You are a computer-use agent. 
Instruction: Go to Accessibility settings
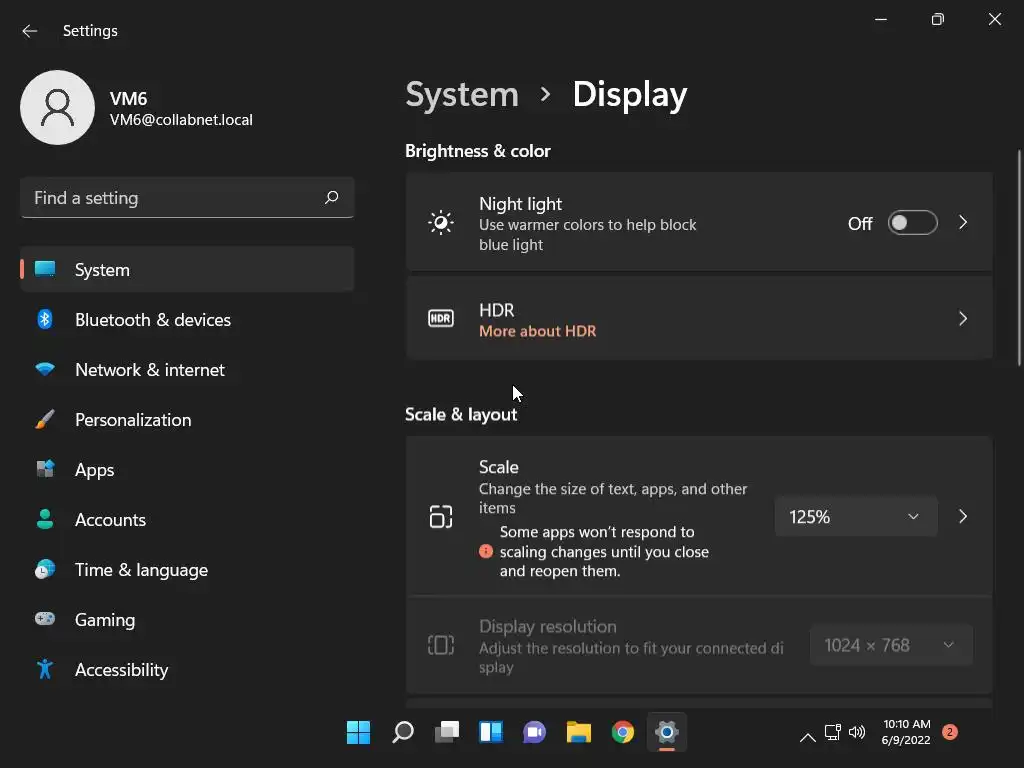[187, 669]
